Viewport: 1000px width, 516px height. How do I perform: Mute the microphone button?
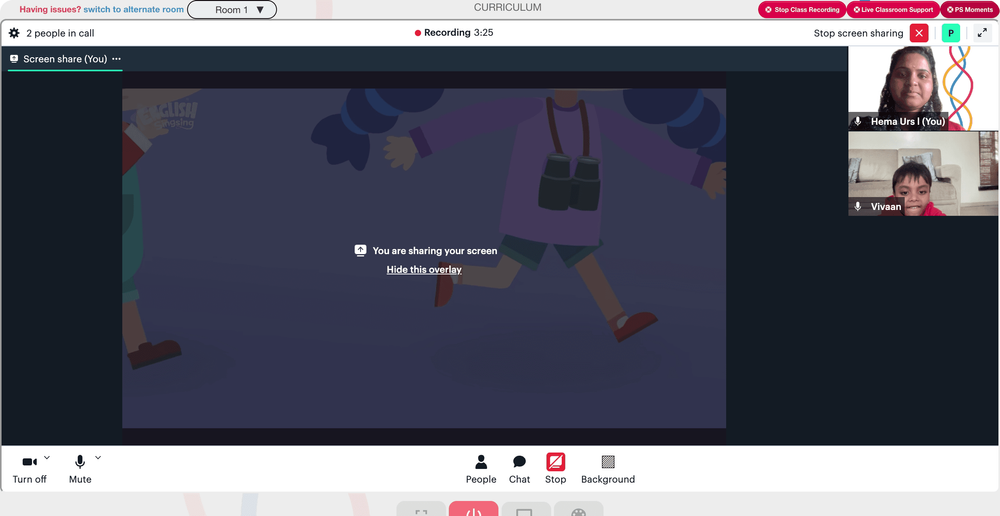(80, 469)
